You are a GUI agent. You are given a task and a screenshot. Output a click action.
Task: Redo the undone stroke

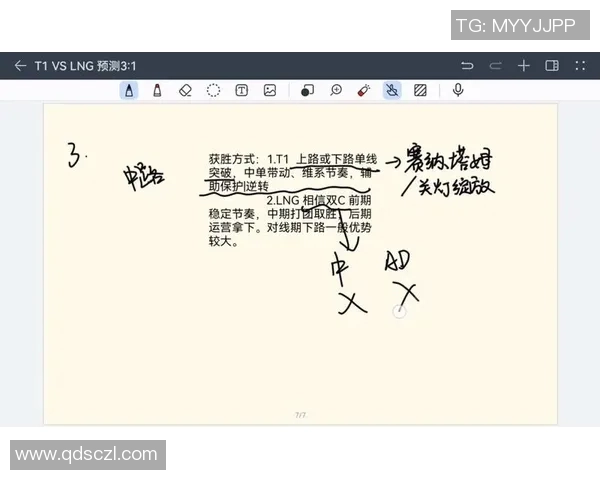pos(495,66)
